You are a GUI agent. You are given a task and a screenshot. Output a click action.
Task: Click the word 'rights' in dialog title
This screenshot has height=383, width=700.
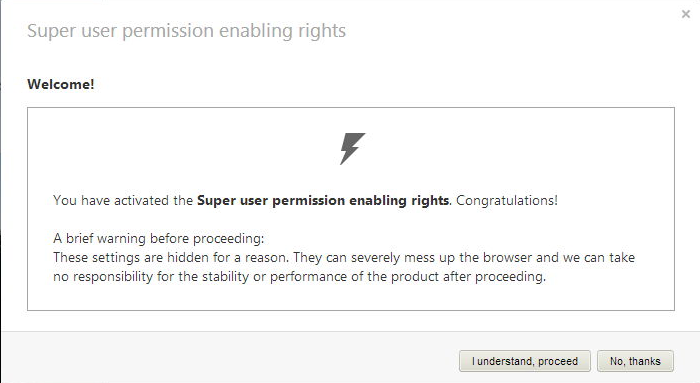click(x=322, y=31)
